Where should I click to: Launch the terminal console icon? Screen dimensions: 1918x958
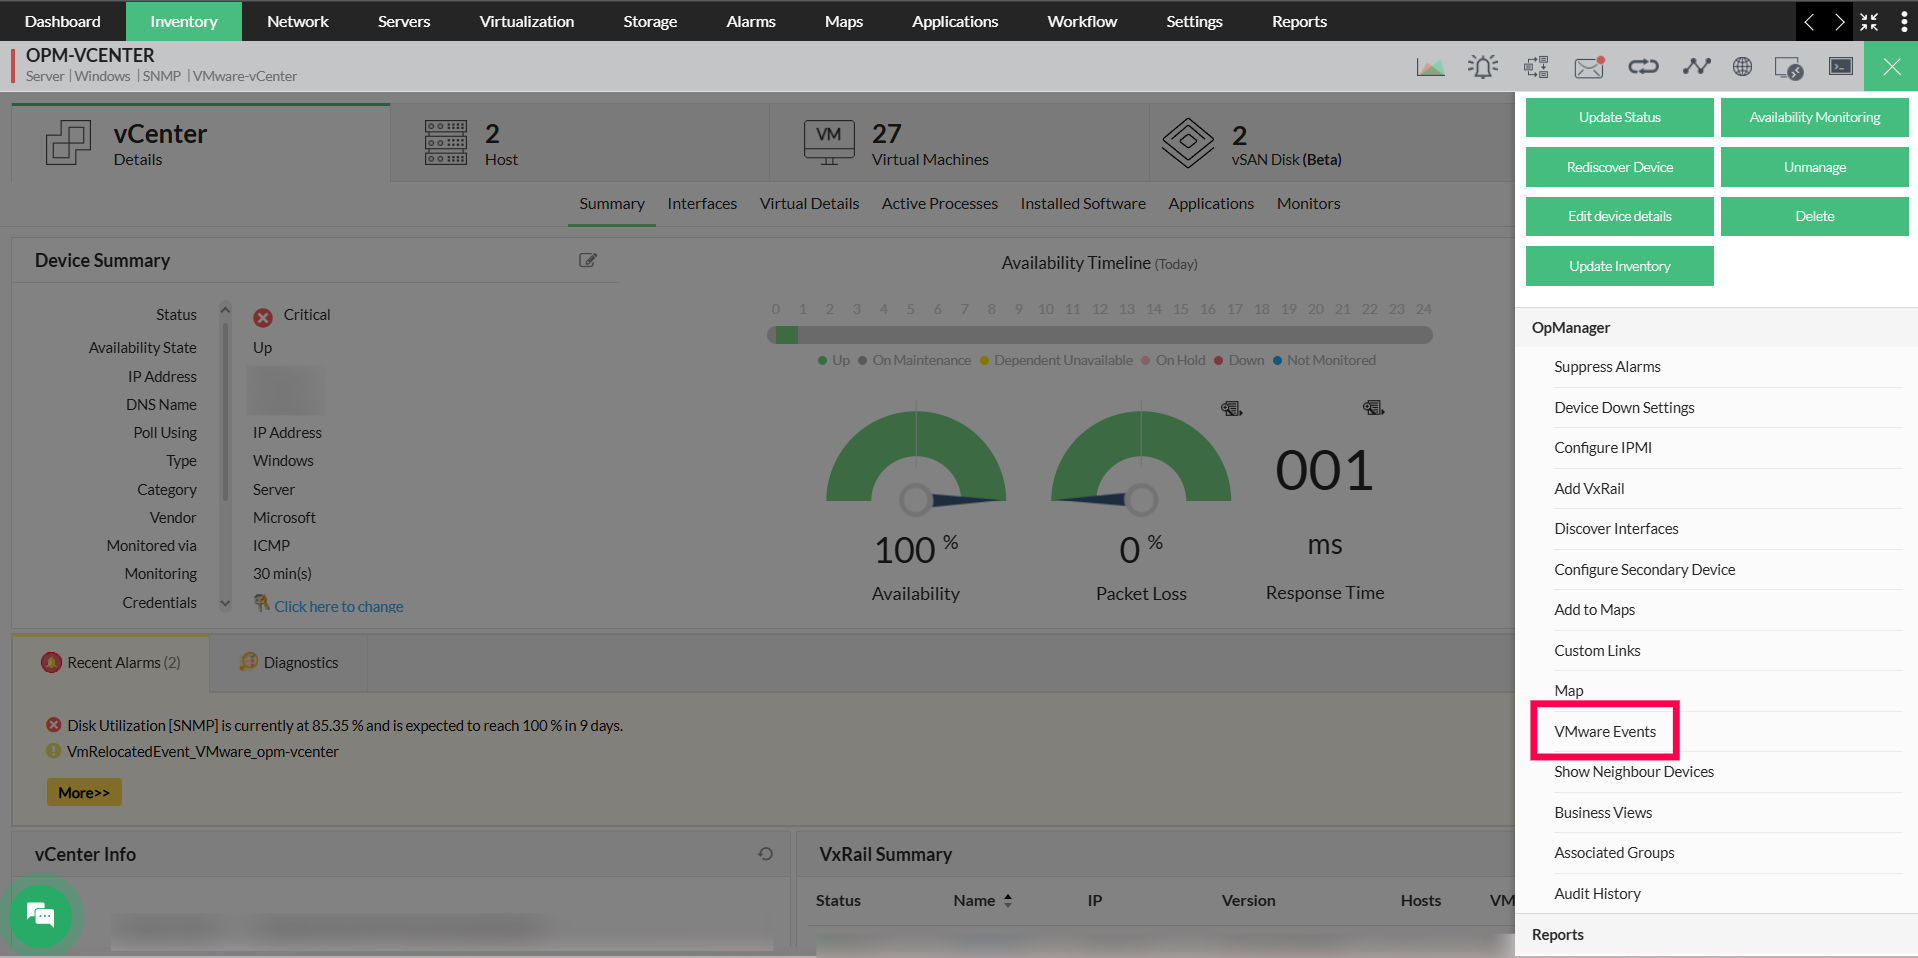1840,66
